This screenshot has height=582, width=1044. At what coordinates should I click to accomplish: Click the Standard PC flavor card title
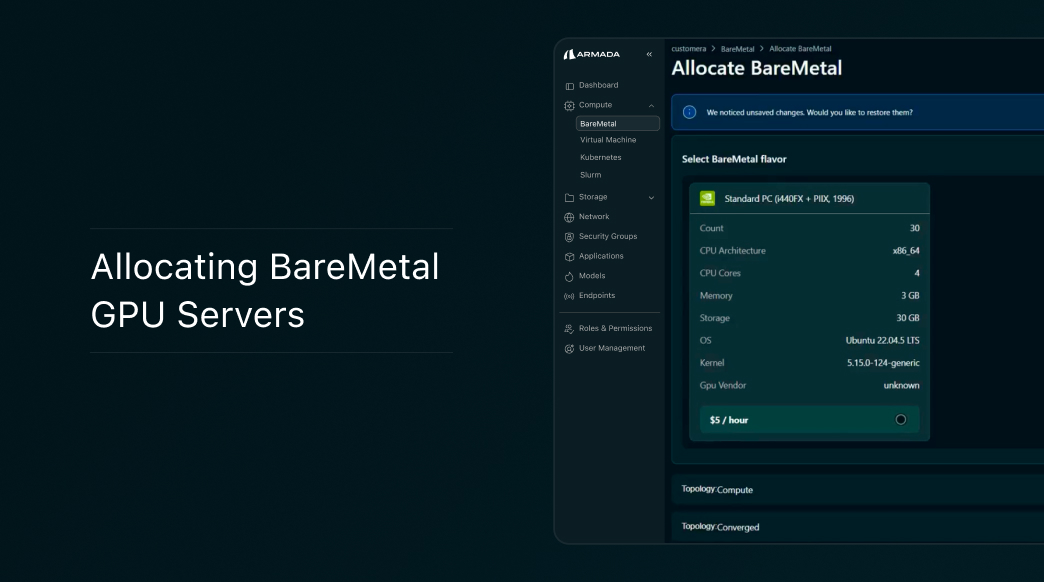pyautogui.click(x=789, y=198)
